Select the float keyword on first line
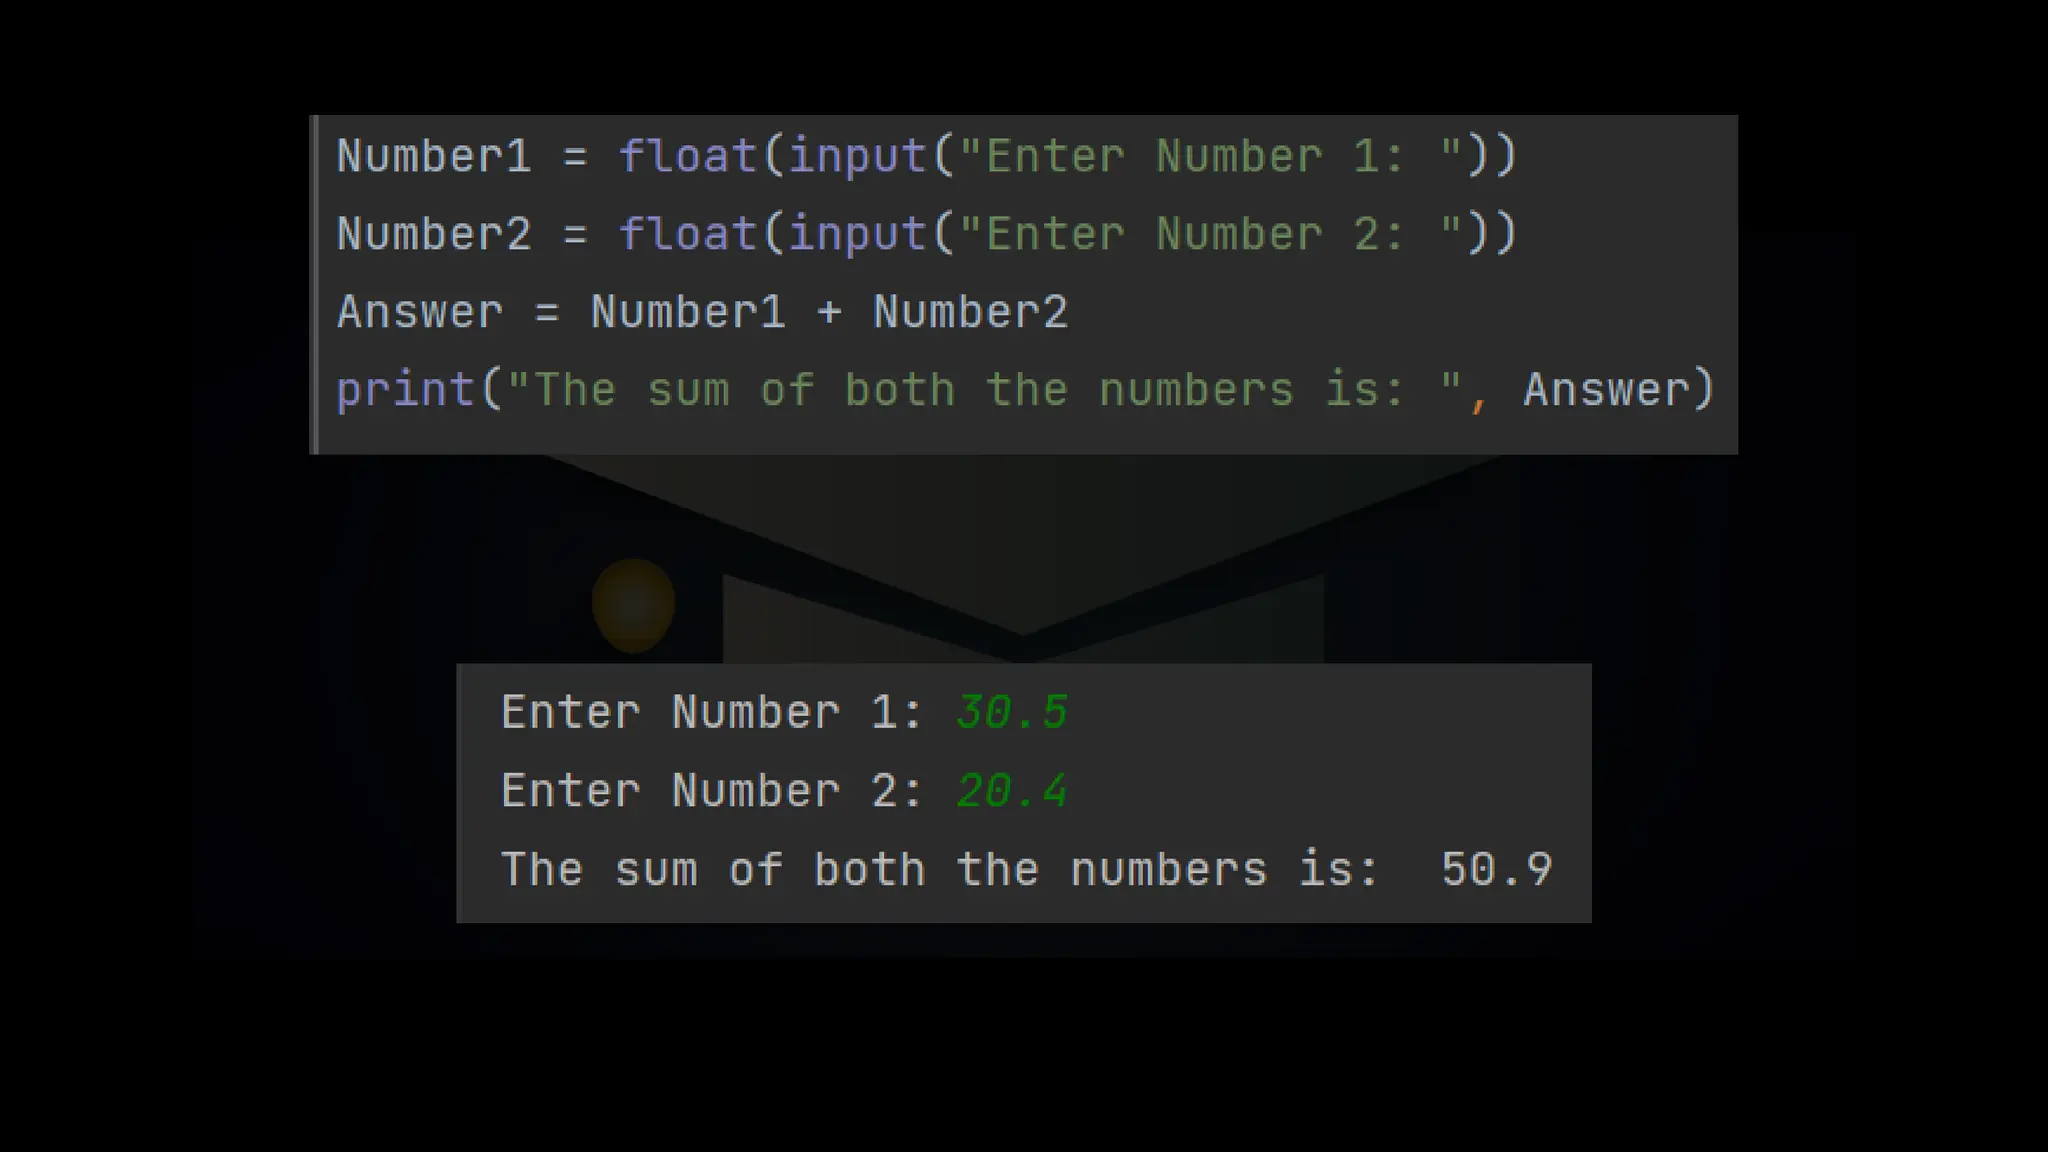 click(688, 157)
